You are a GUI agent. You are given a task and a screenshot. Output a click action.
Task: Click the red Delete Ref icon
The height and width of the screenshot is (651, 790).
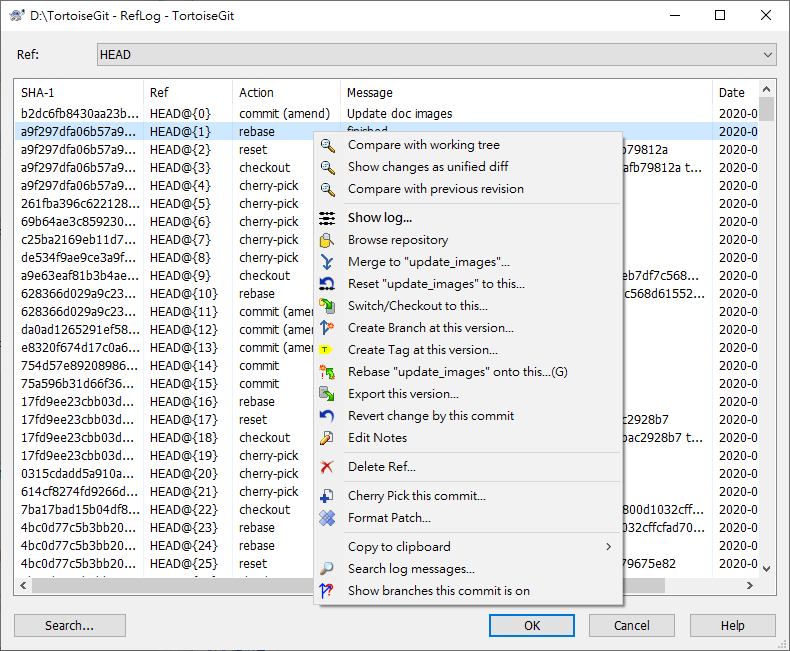tap(327, 467)
